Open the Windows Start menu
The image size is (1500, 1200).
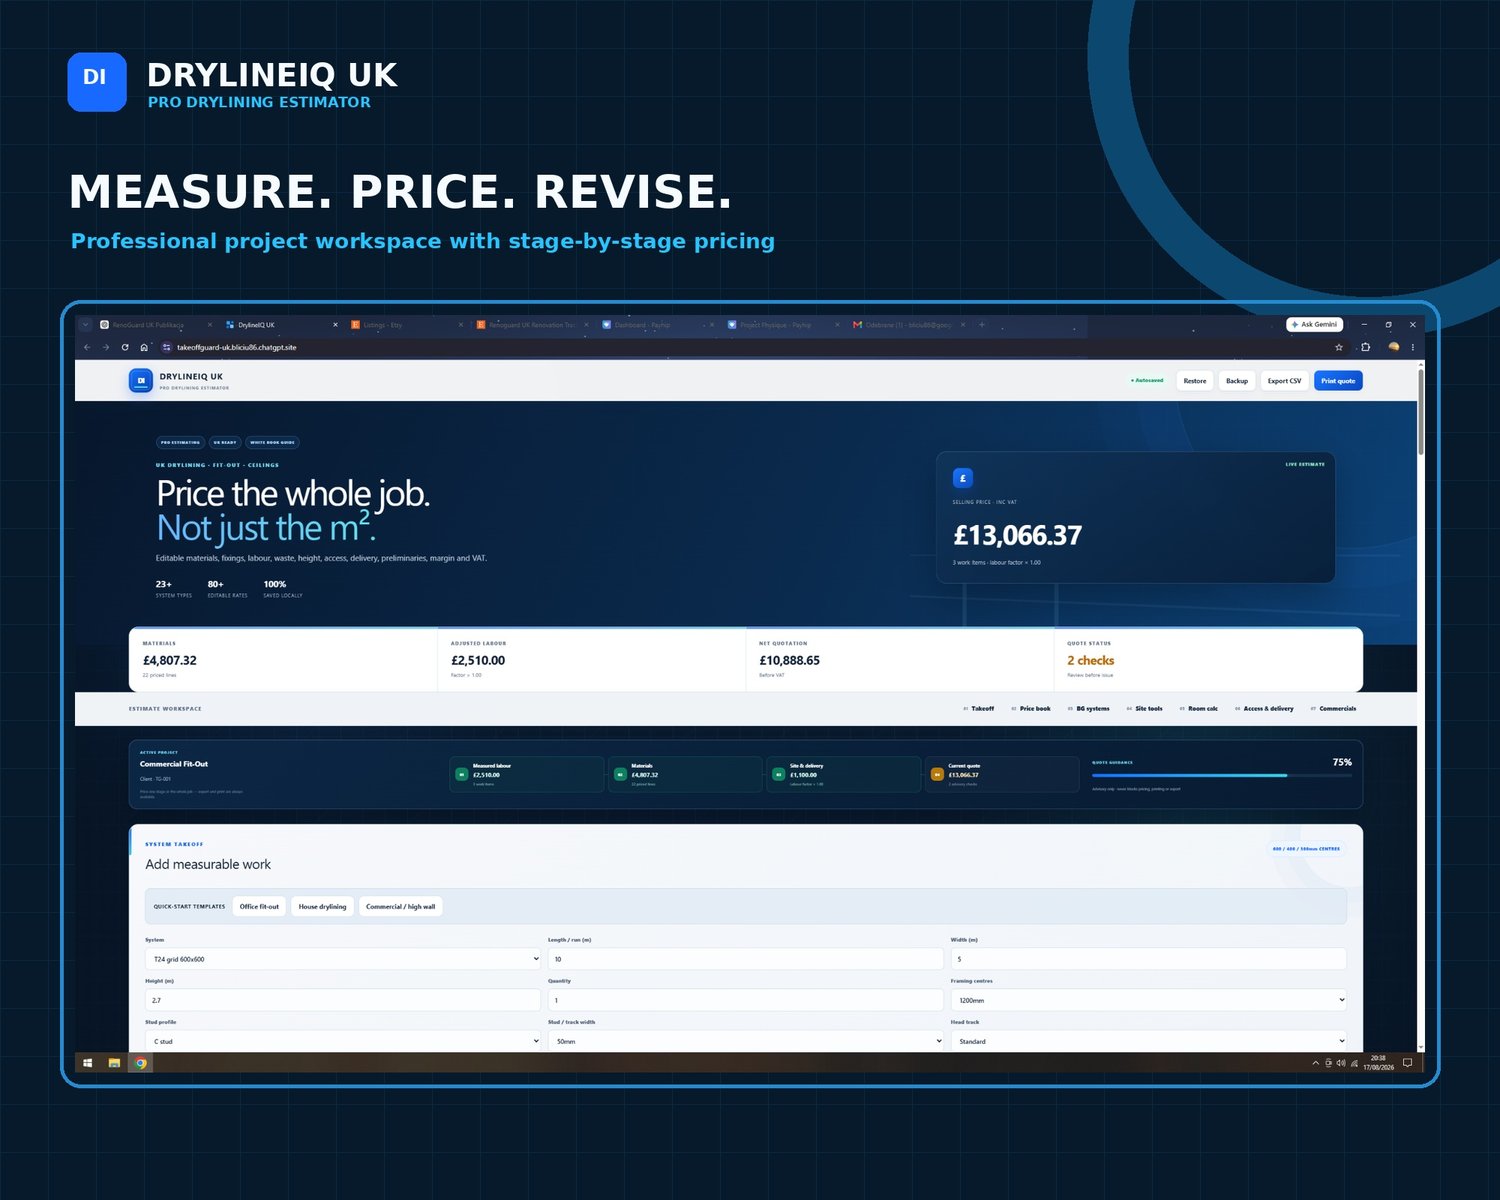pyautogui.click(x=88, y=1063)
